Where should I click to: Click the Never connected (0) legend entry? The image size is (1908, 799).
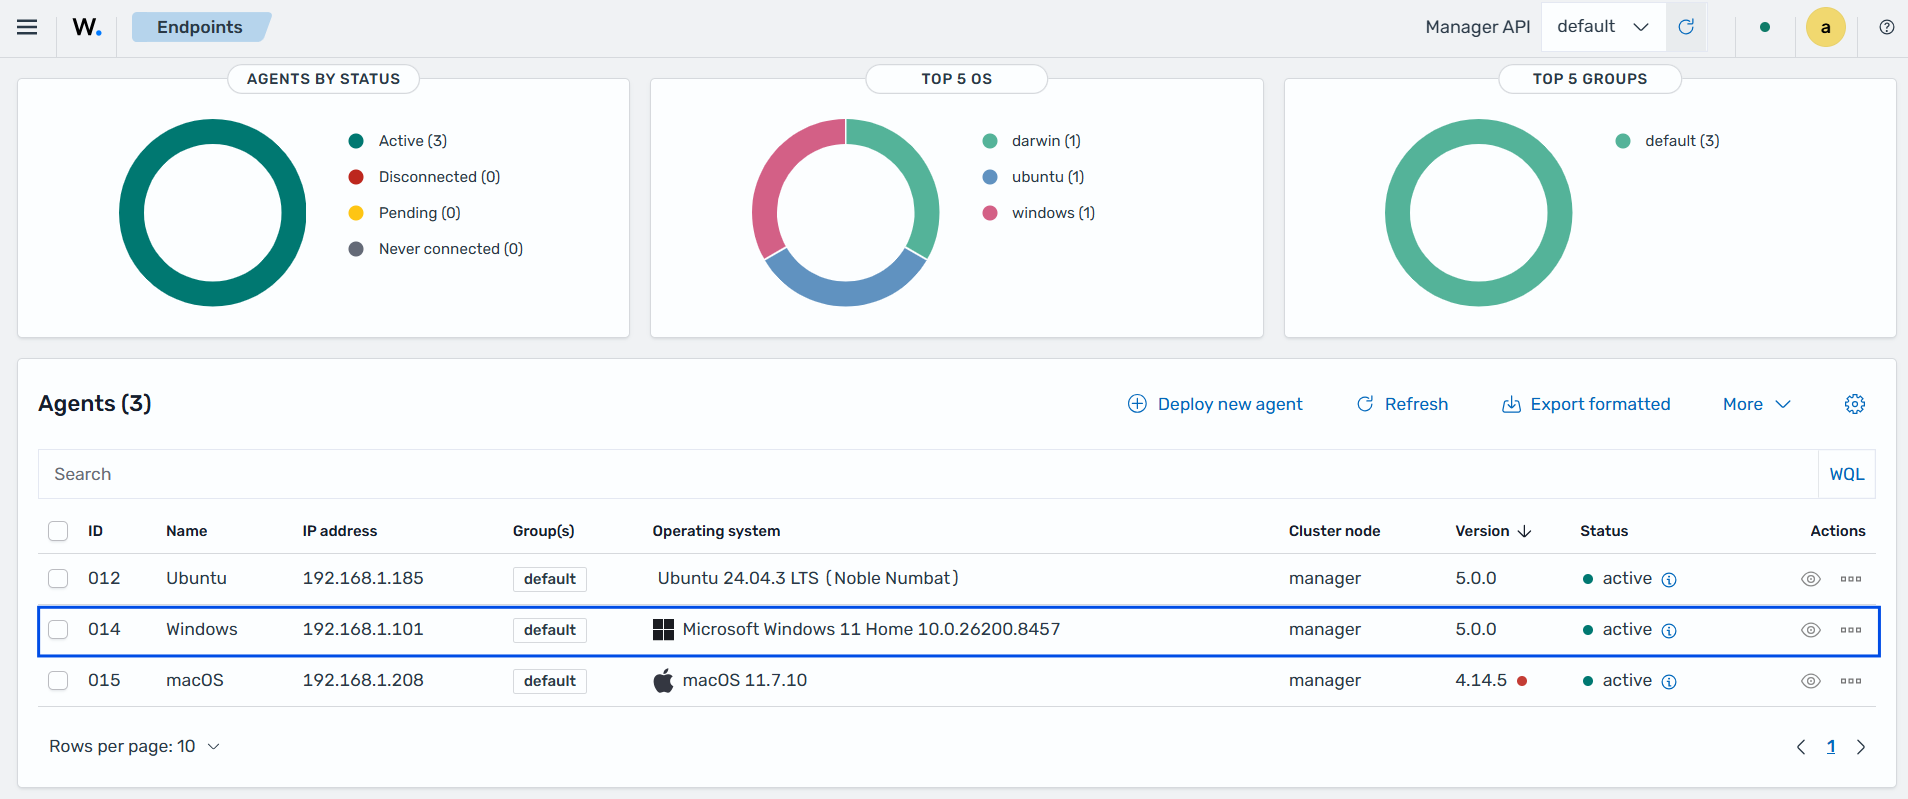pos(435,249)
